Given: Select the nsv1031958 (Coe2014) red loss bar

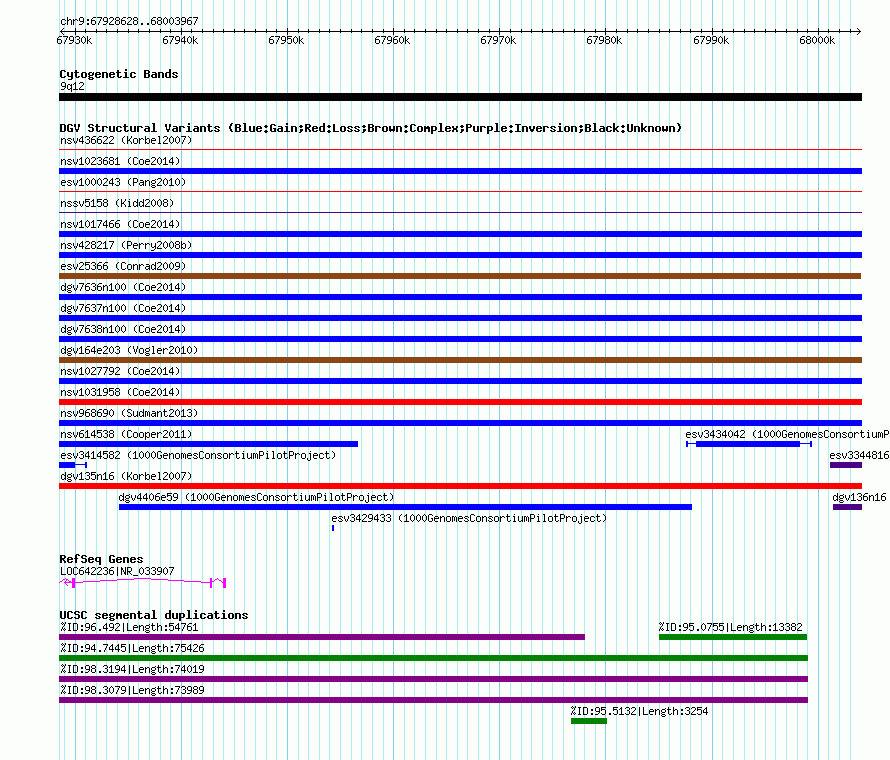Looking at the screenshot, I should pos(460,402).
